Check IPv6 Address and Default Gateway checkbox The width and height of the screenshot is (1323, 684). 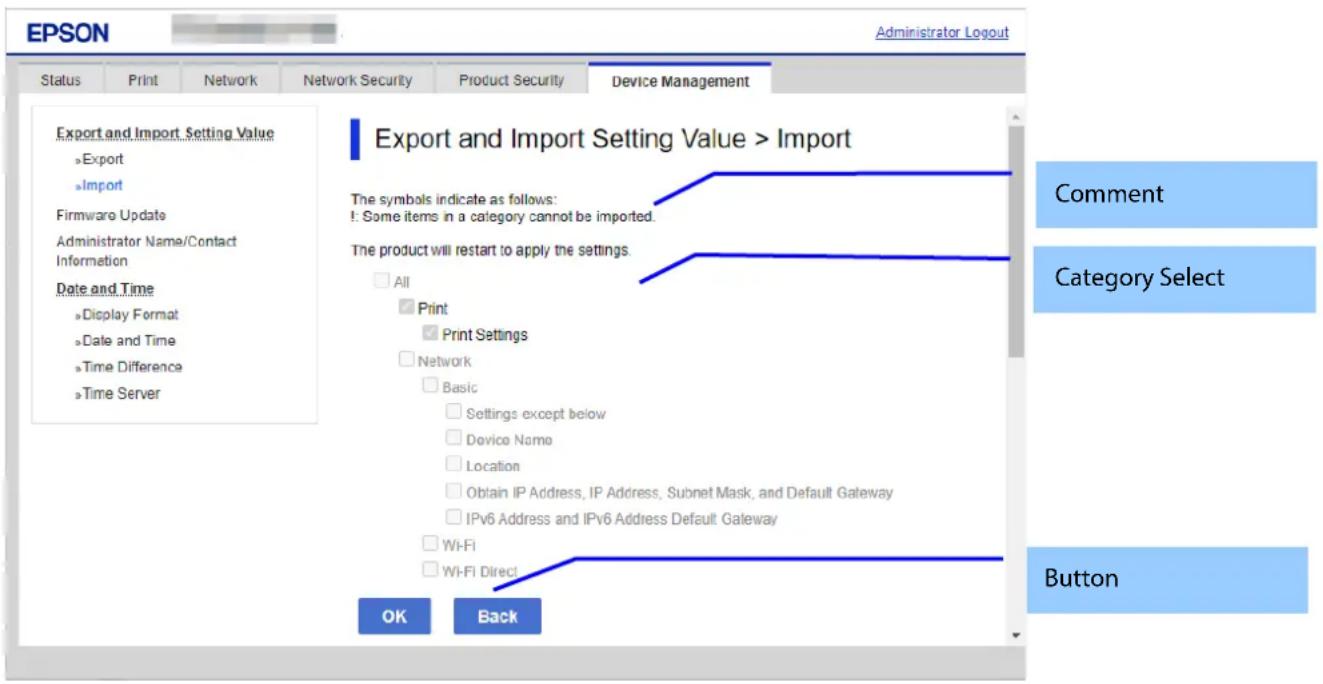point(454,517)
